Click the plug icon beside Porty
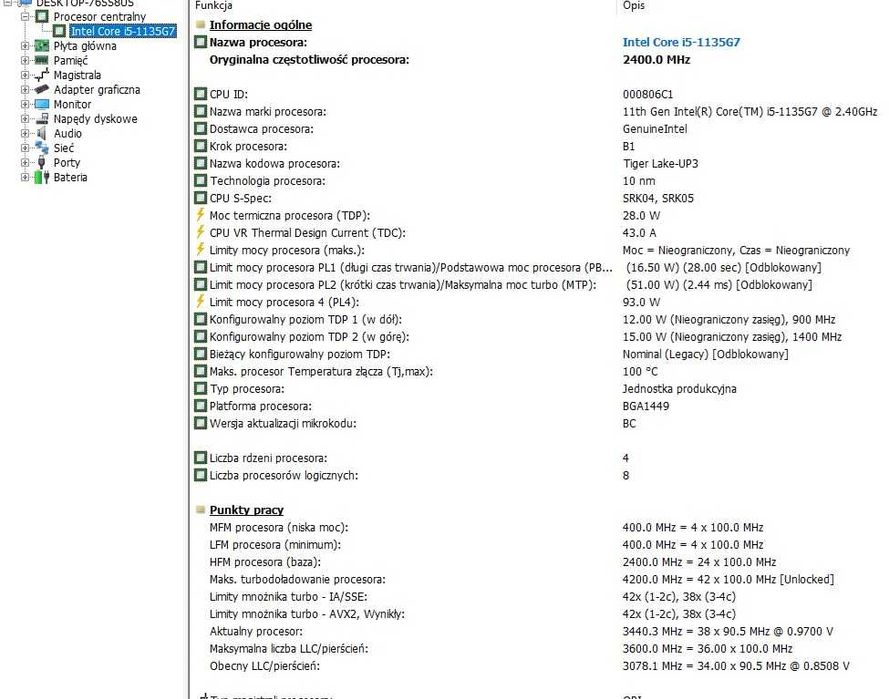The image size is (889, 699). coord(41,163)
